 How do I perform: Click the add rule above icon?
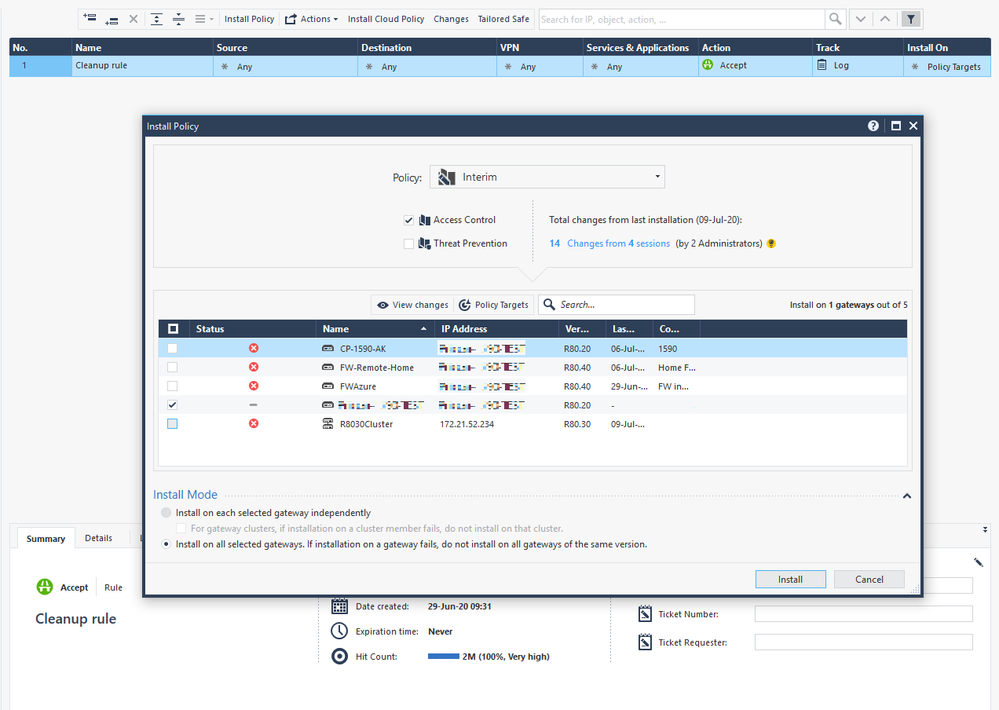tap(91, 19)
